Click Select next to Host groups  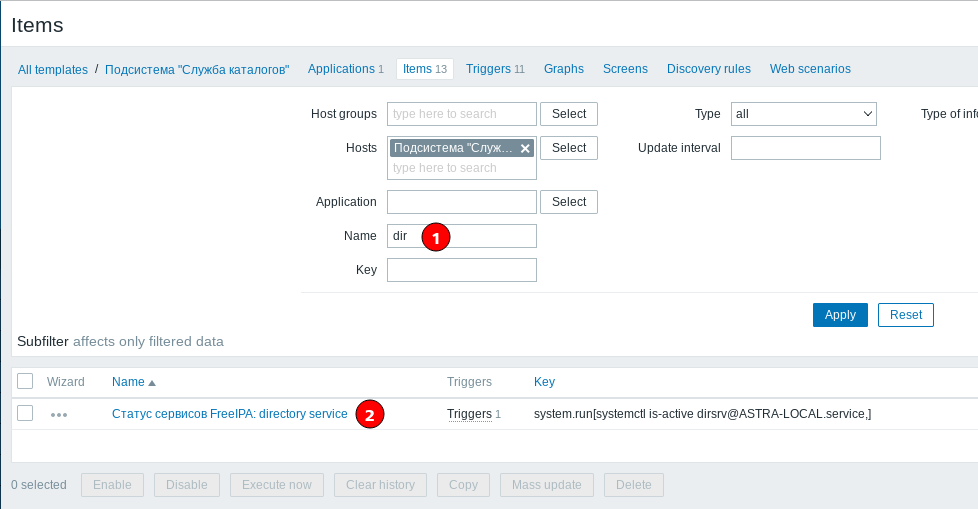tap(568, 114)
